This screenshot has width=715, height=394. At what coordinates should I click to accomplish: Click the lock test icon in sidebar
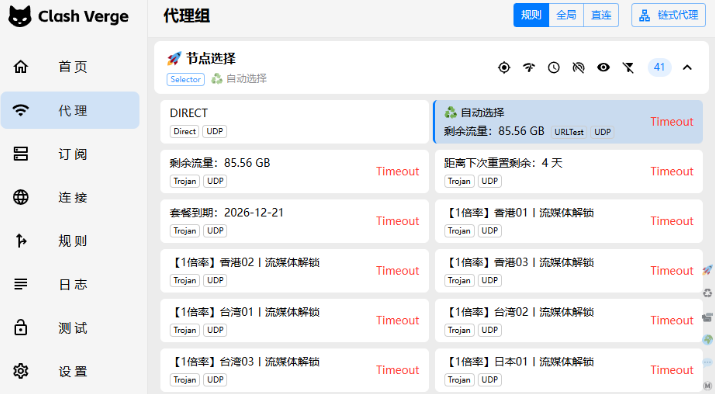[21, 327]
